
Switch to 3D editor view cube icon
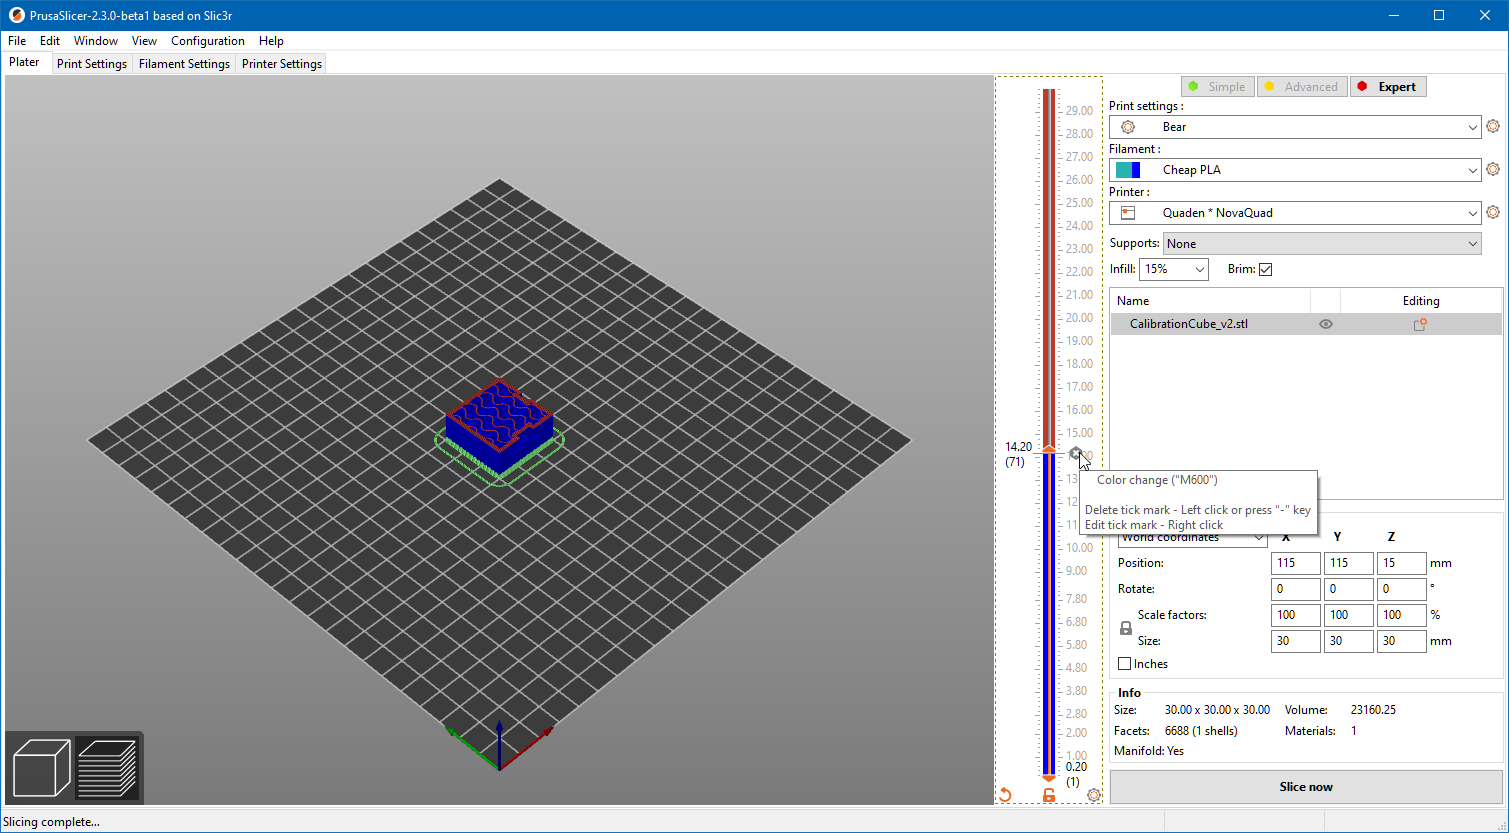pos(41,768)
